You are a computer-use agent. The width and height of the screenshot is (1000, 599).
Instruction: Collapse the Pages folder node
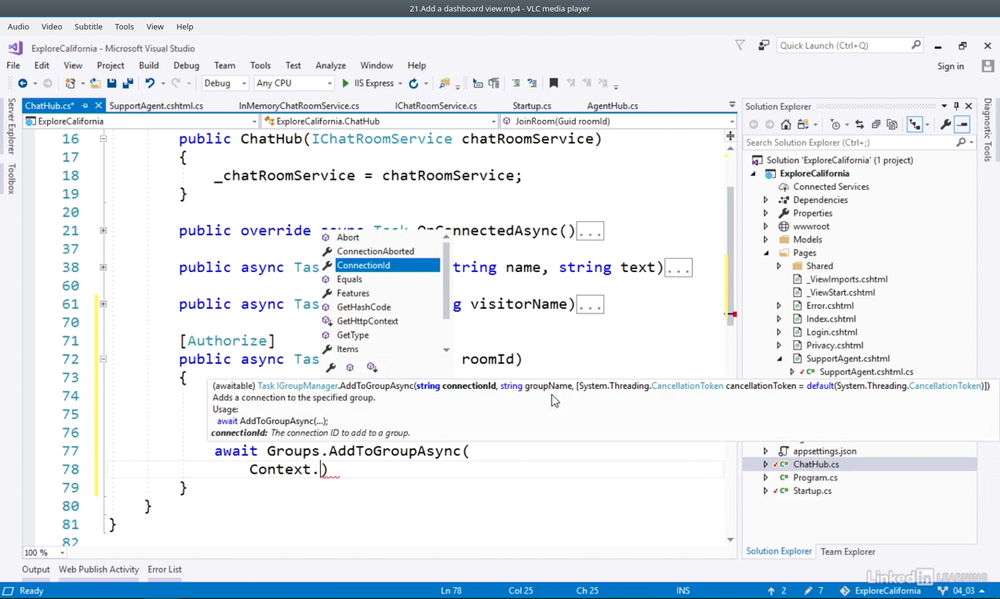pyautogui.click(x=766, y=253)
